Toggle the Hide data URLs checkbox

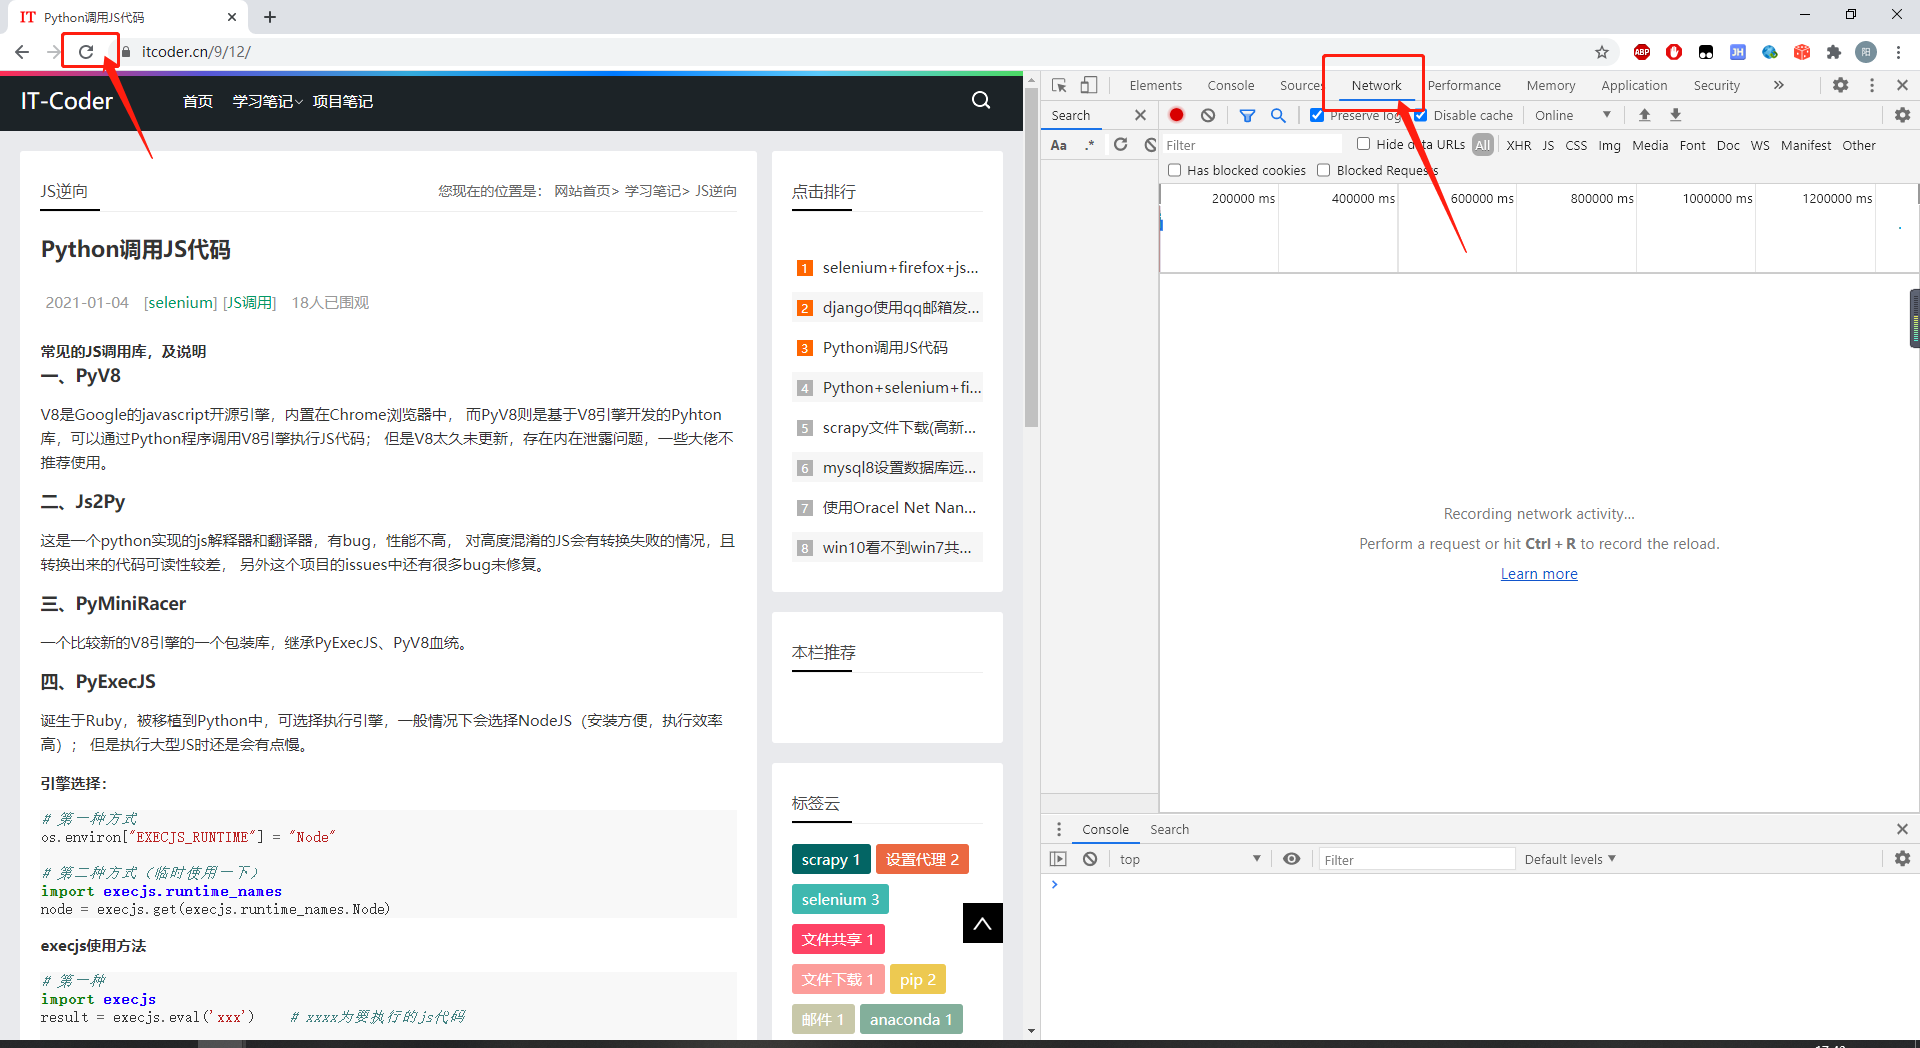point(1363,144)
